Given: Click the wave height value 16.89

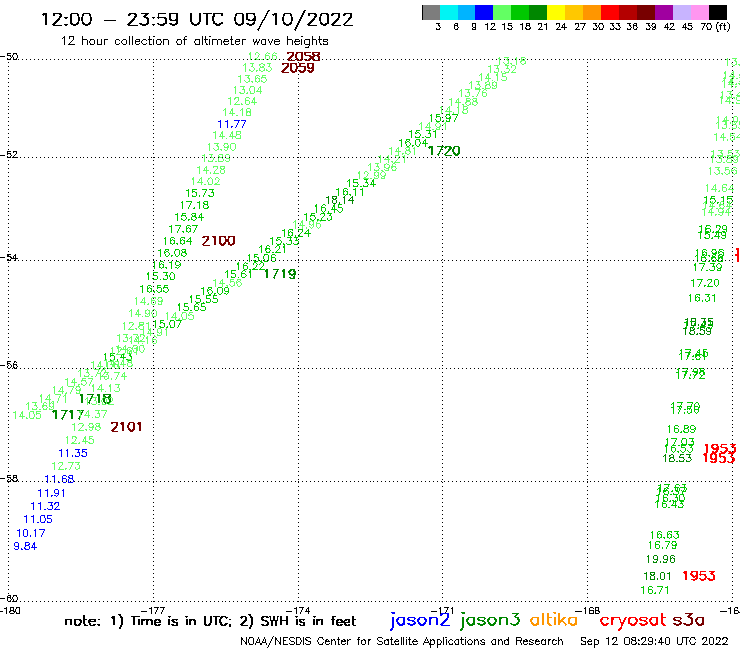Looking at the screenshot, I should (x=681, y=429).
